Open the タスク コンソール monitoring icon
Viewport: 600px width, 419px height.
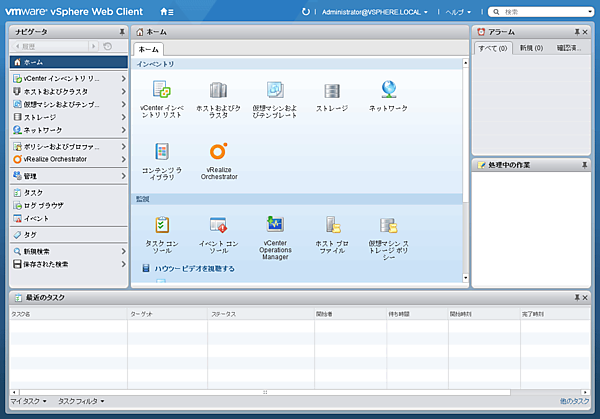click(x=161, y=225)
